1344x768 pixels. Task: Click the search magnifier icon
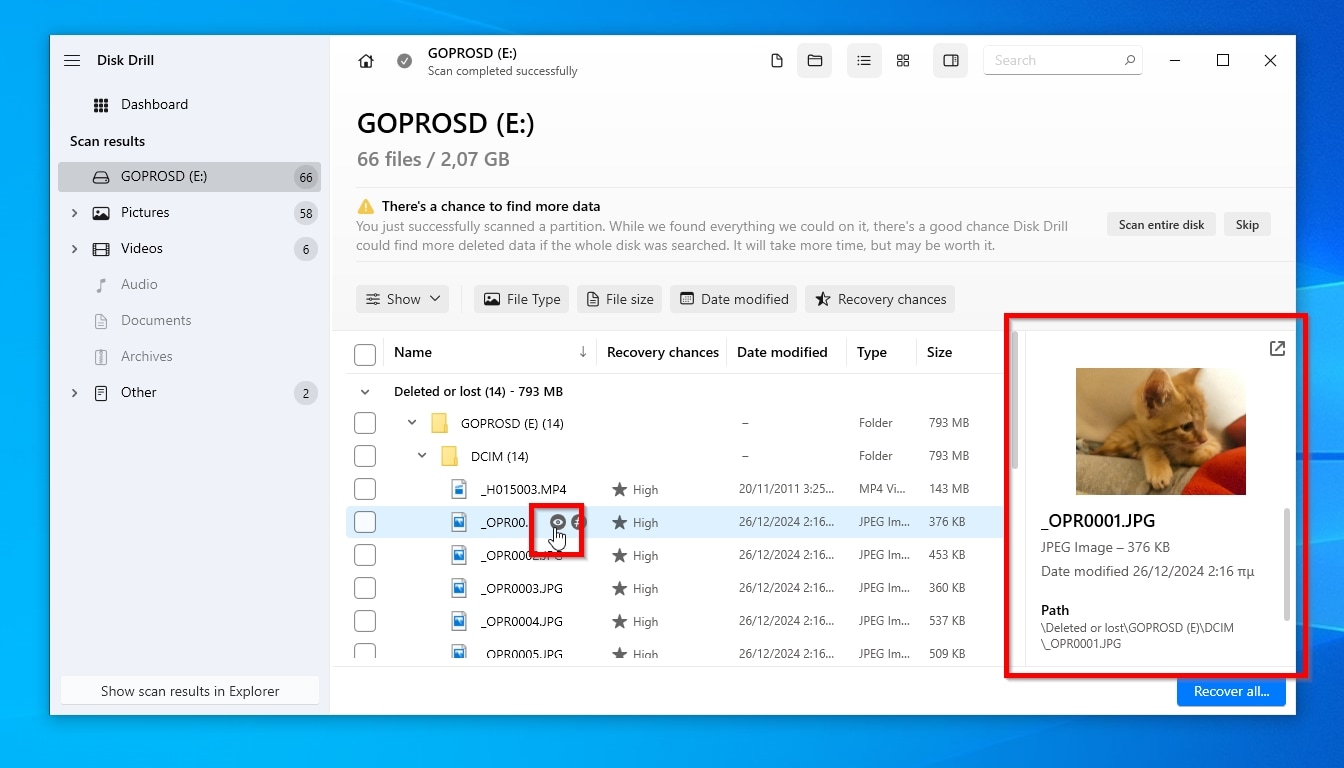pos(1129,60)
